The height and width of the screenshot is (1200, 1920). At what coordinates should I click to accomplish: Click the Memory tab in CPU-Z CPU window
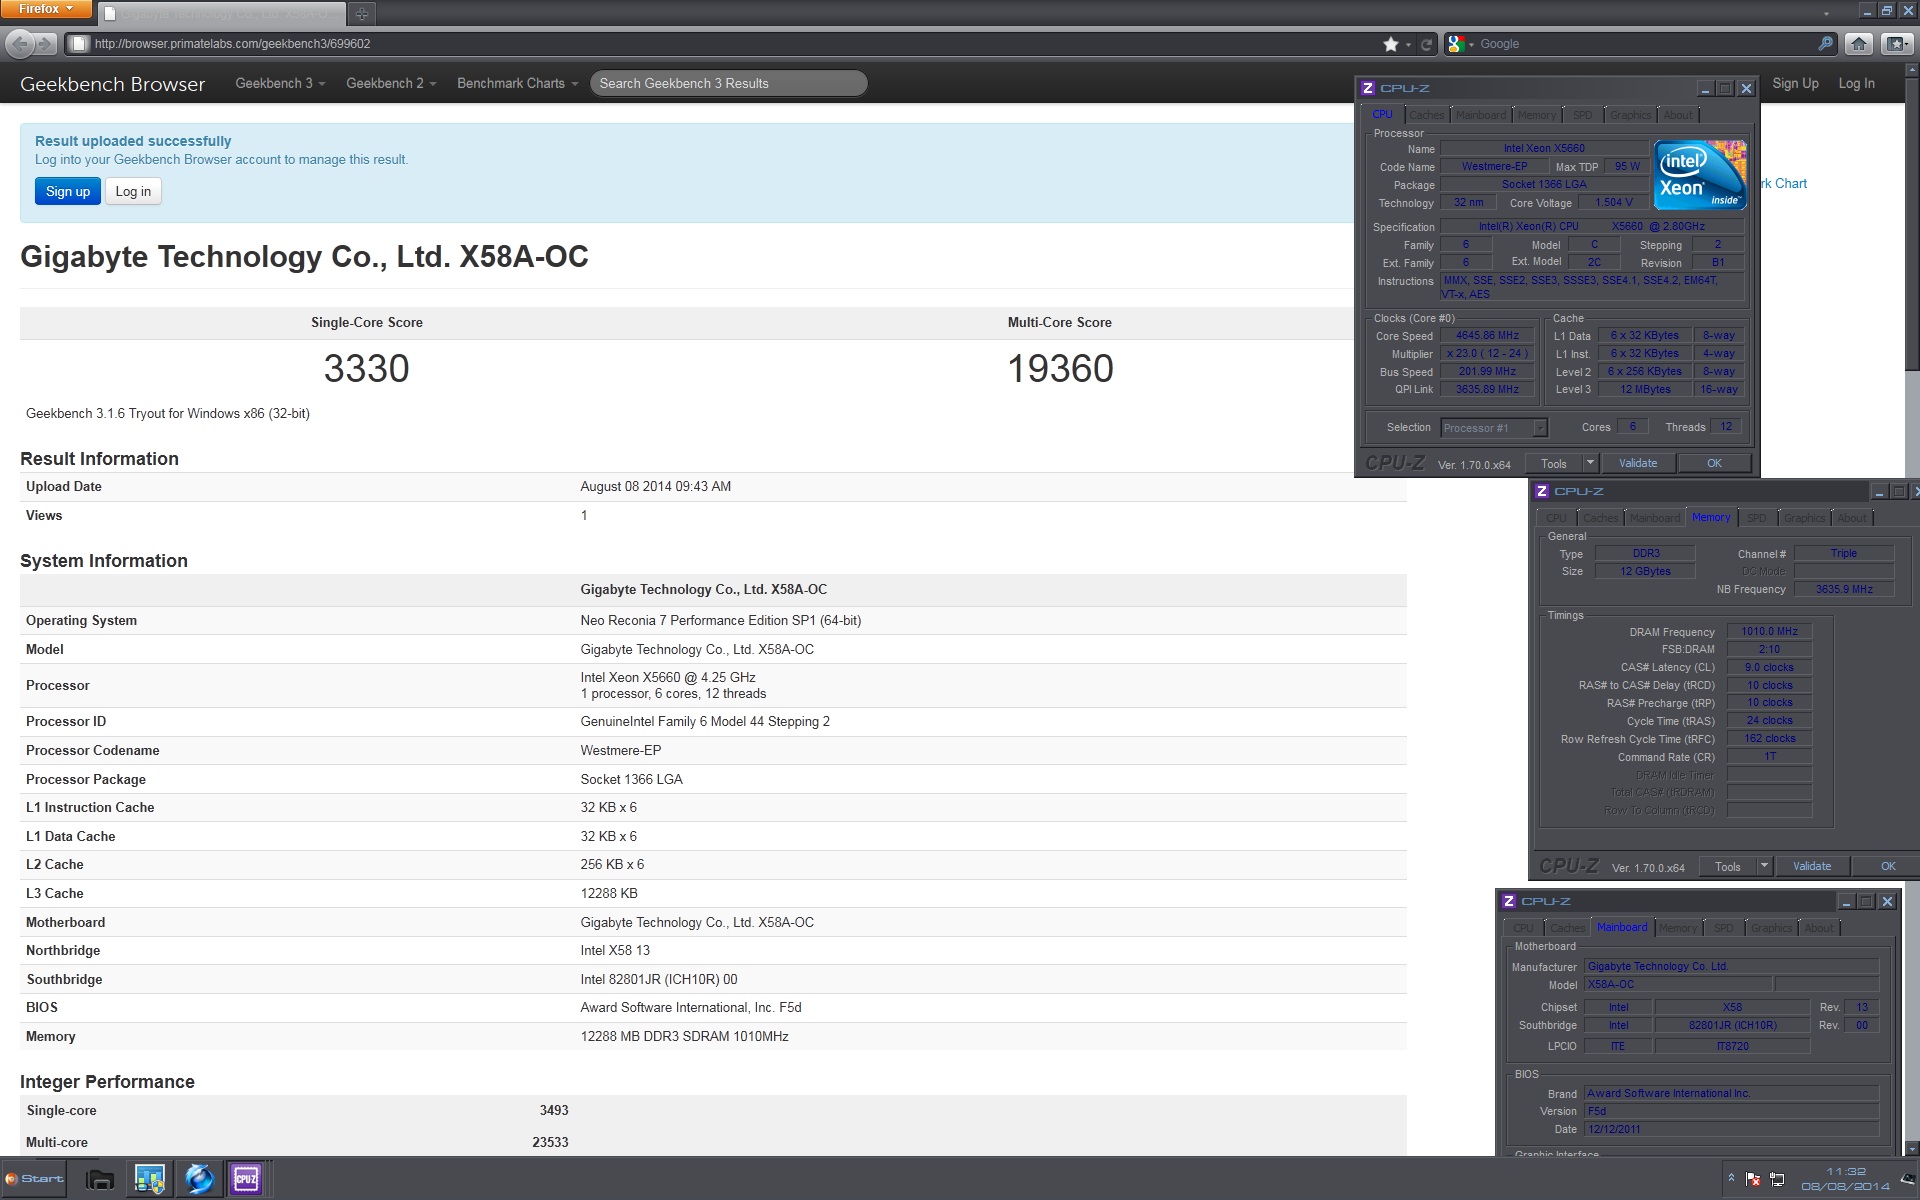1536,115
